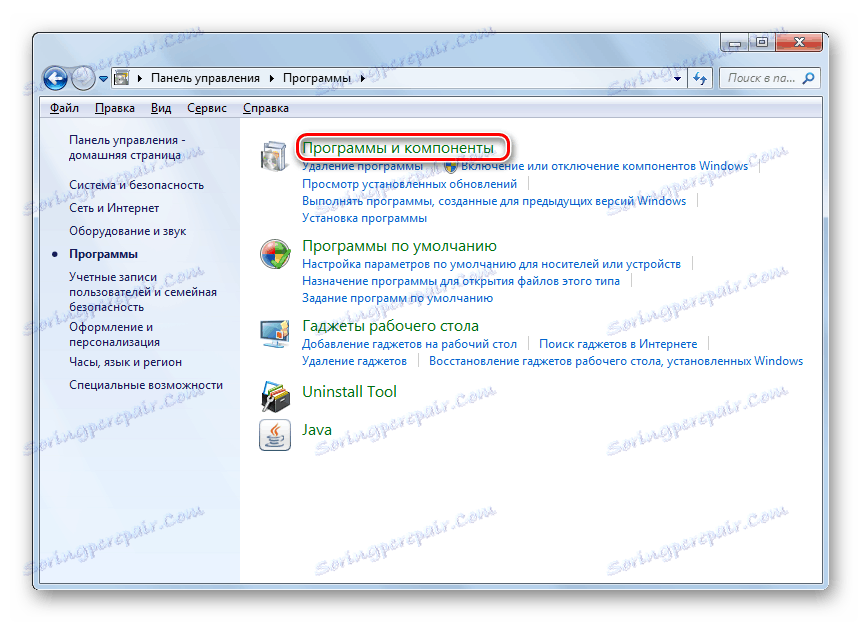Click Добавление гаджетов на рабочий стол
The height and width of the screenshot is (623, 862).
[x=409, y=344]
